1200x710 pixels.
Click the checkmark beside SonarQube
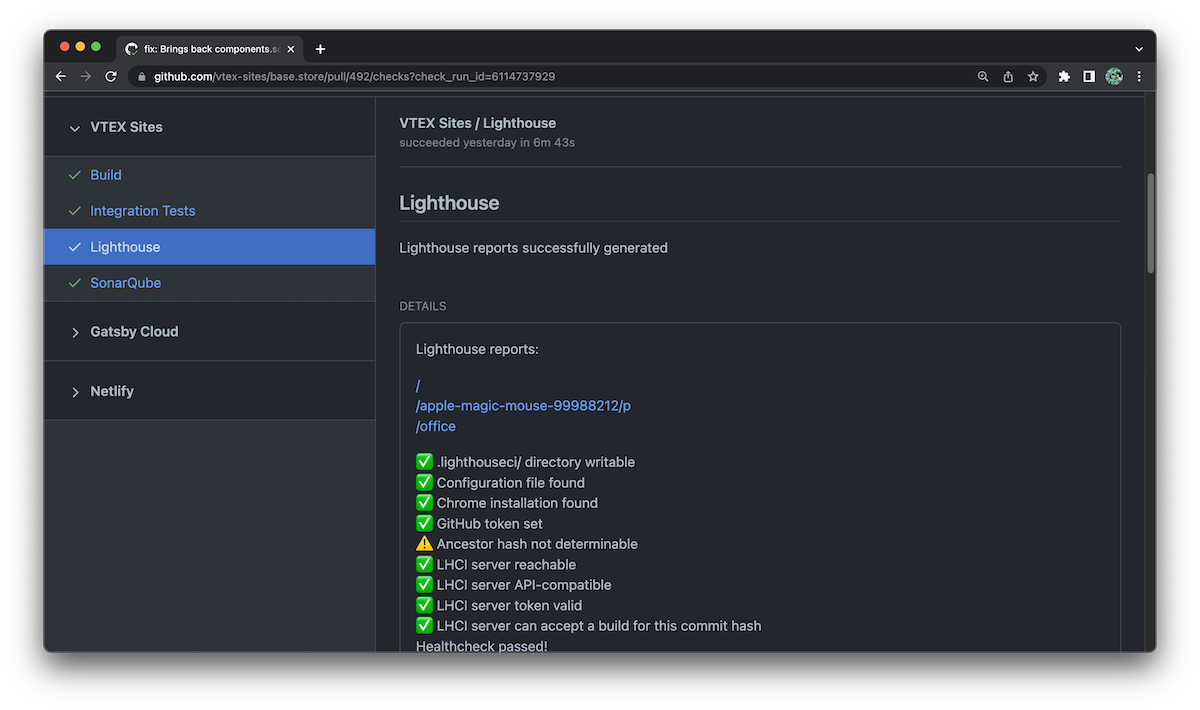[75, 283]
